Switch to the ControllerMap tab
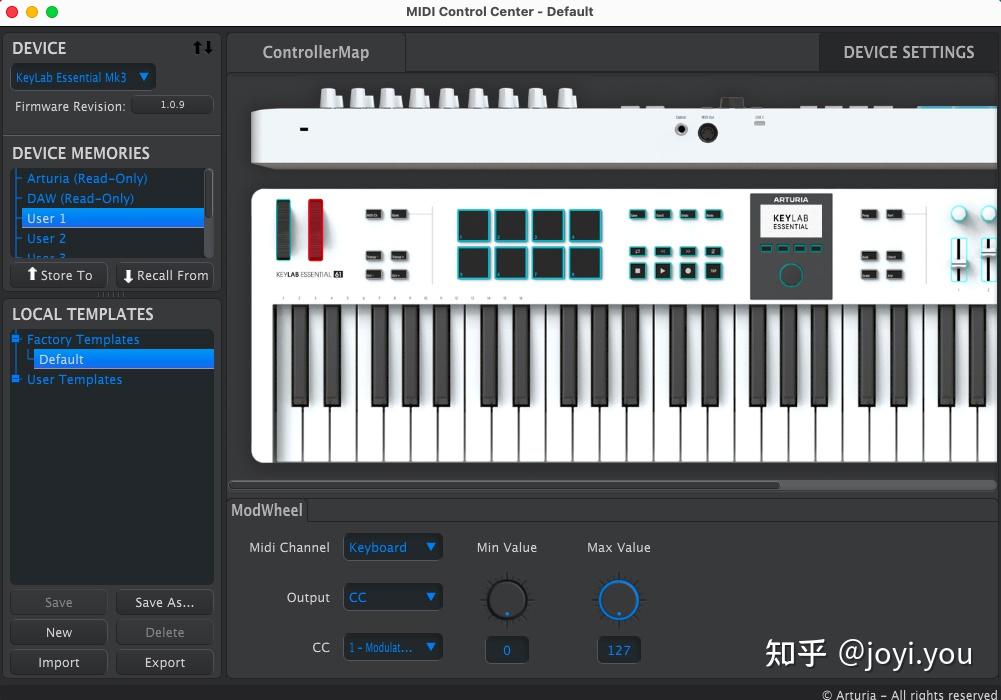The height and width of the screenshot is (700, 1001). tap(316, 51)
